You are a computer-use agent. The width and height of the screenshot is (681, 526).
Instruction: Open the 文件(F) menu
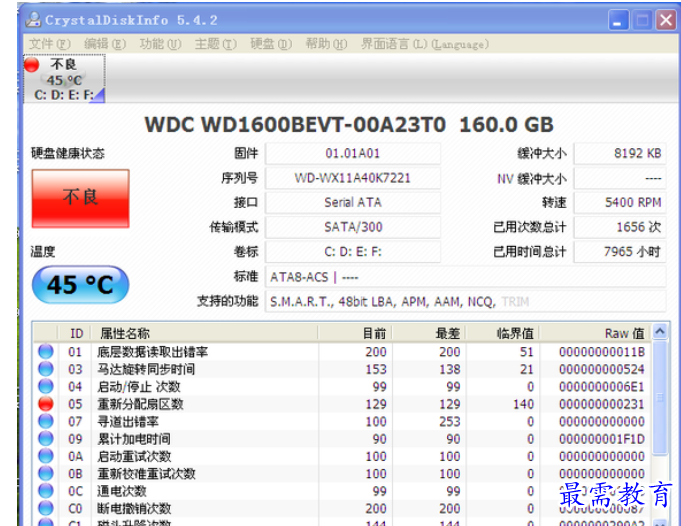click(50, 44)
